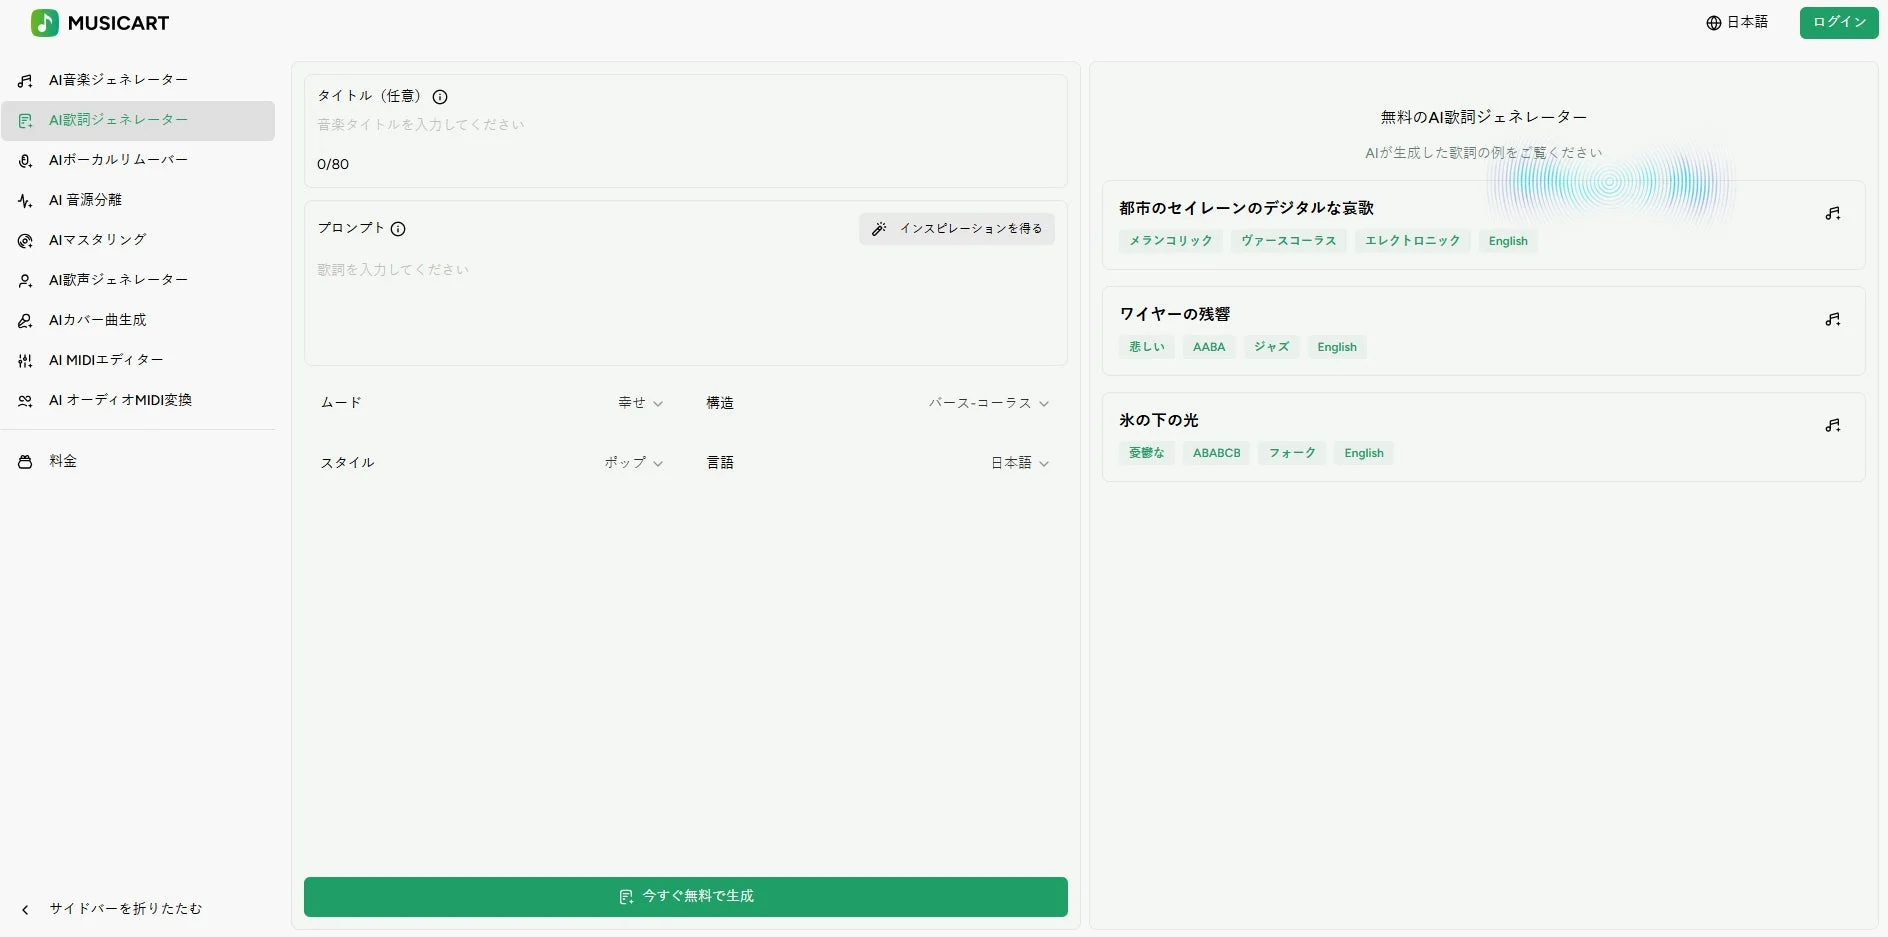Open the ムード dropdown showing 幸せ
The width and height of the screenshot is (1888, 937).
click(637, 402)
